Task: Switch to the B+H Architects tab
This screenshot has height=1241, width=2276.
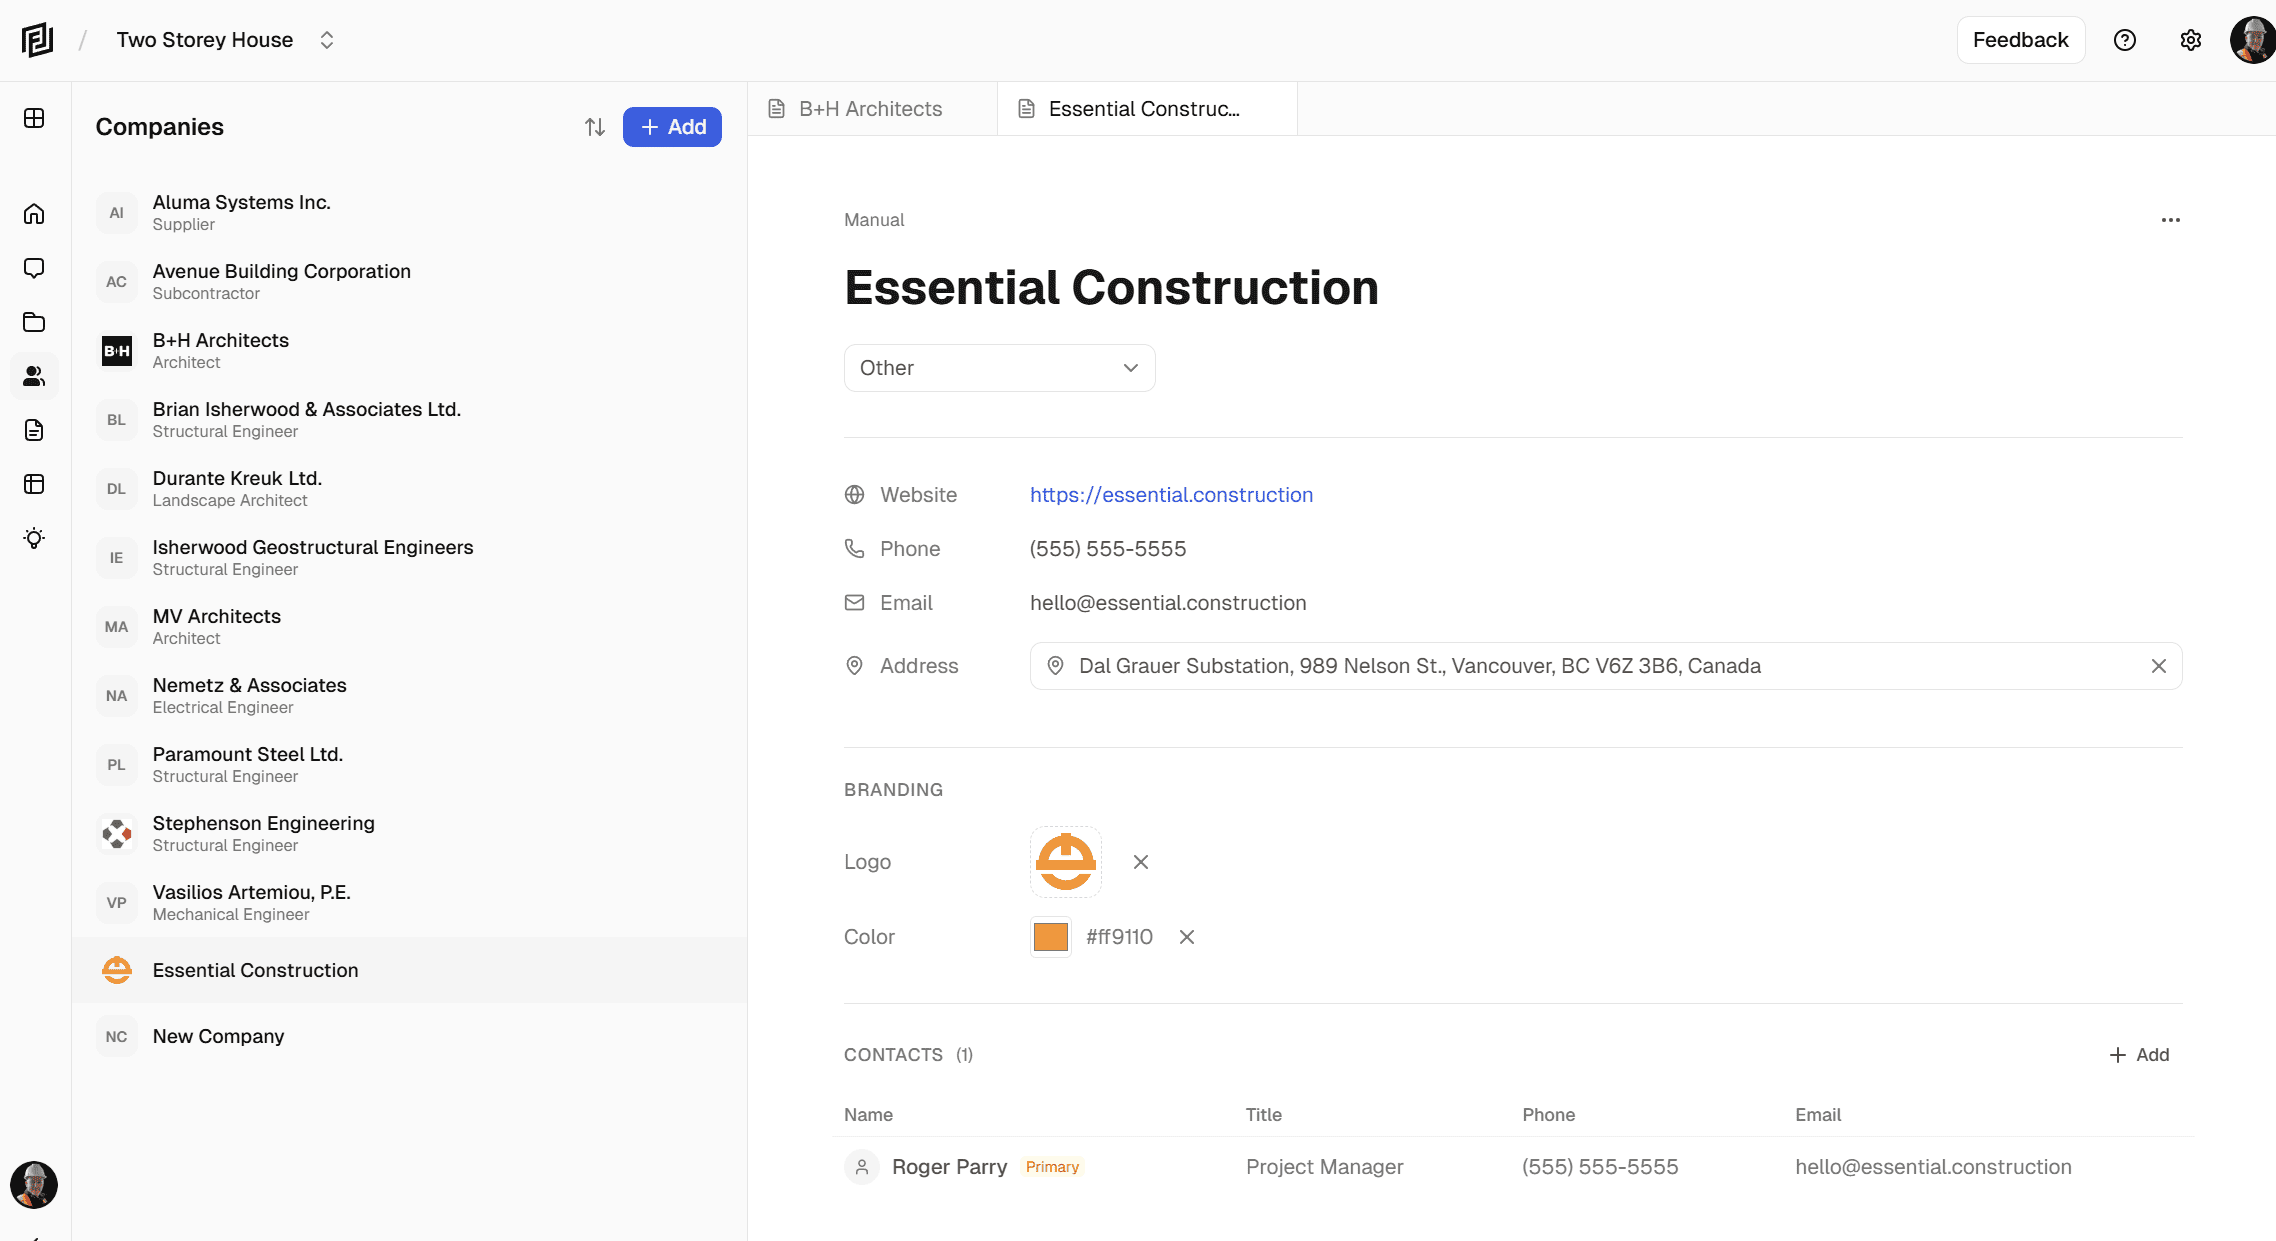Action: tap(869, 108)
